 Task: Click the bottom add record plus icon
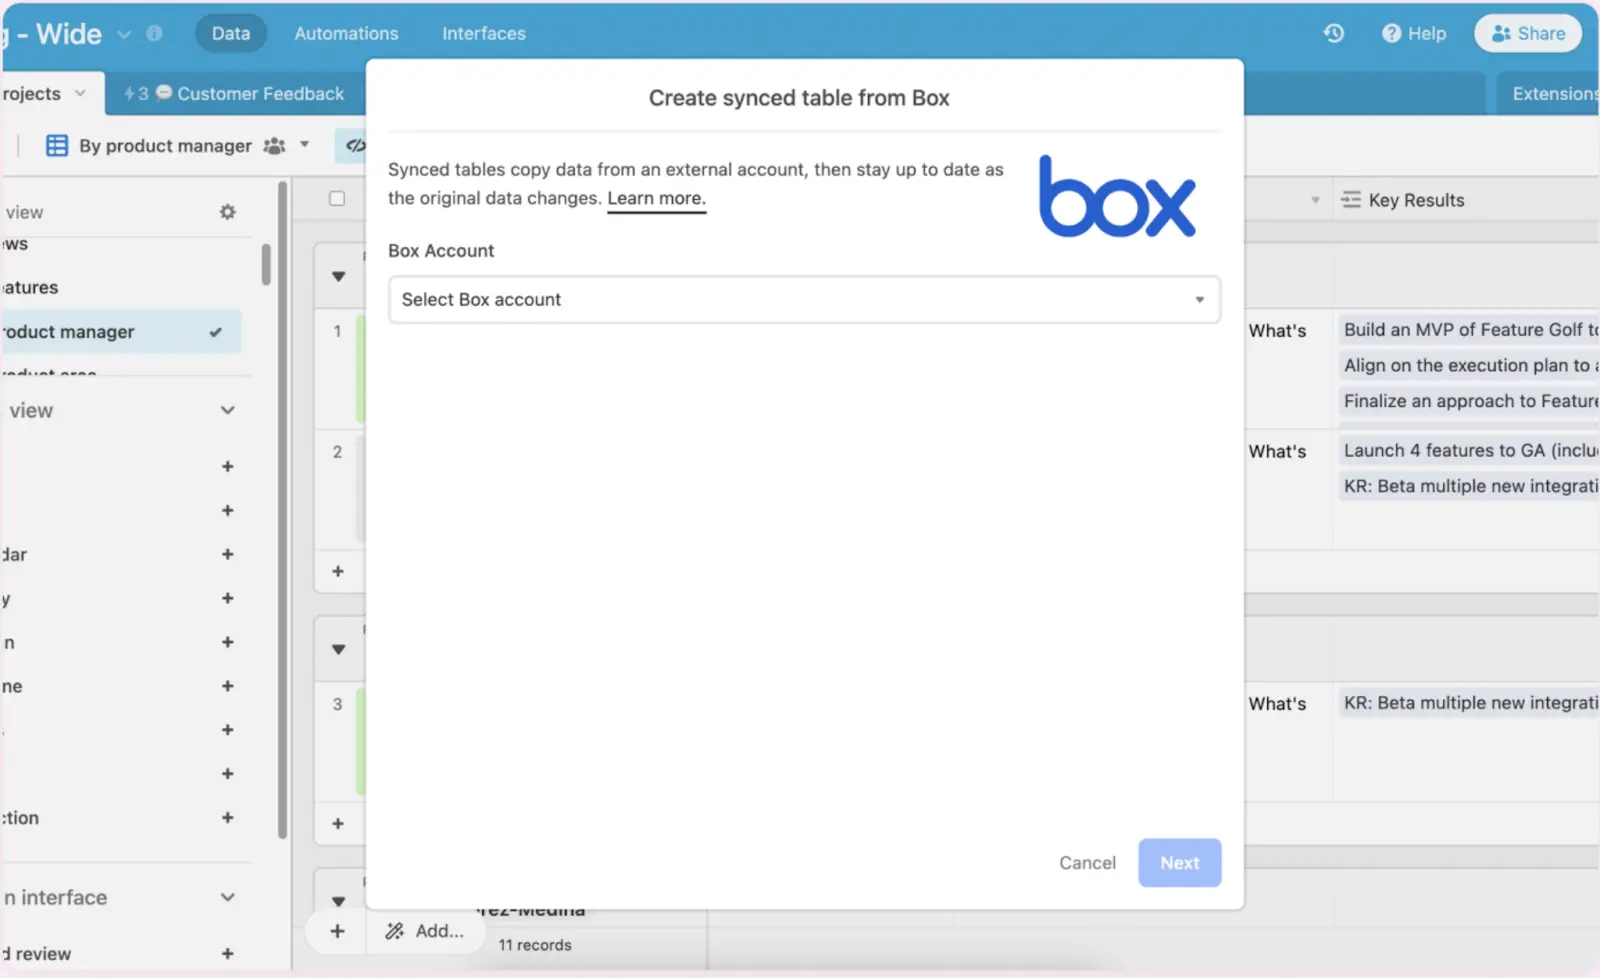click(338, 931)
